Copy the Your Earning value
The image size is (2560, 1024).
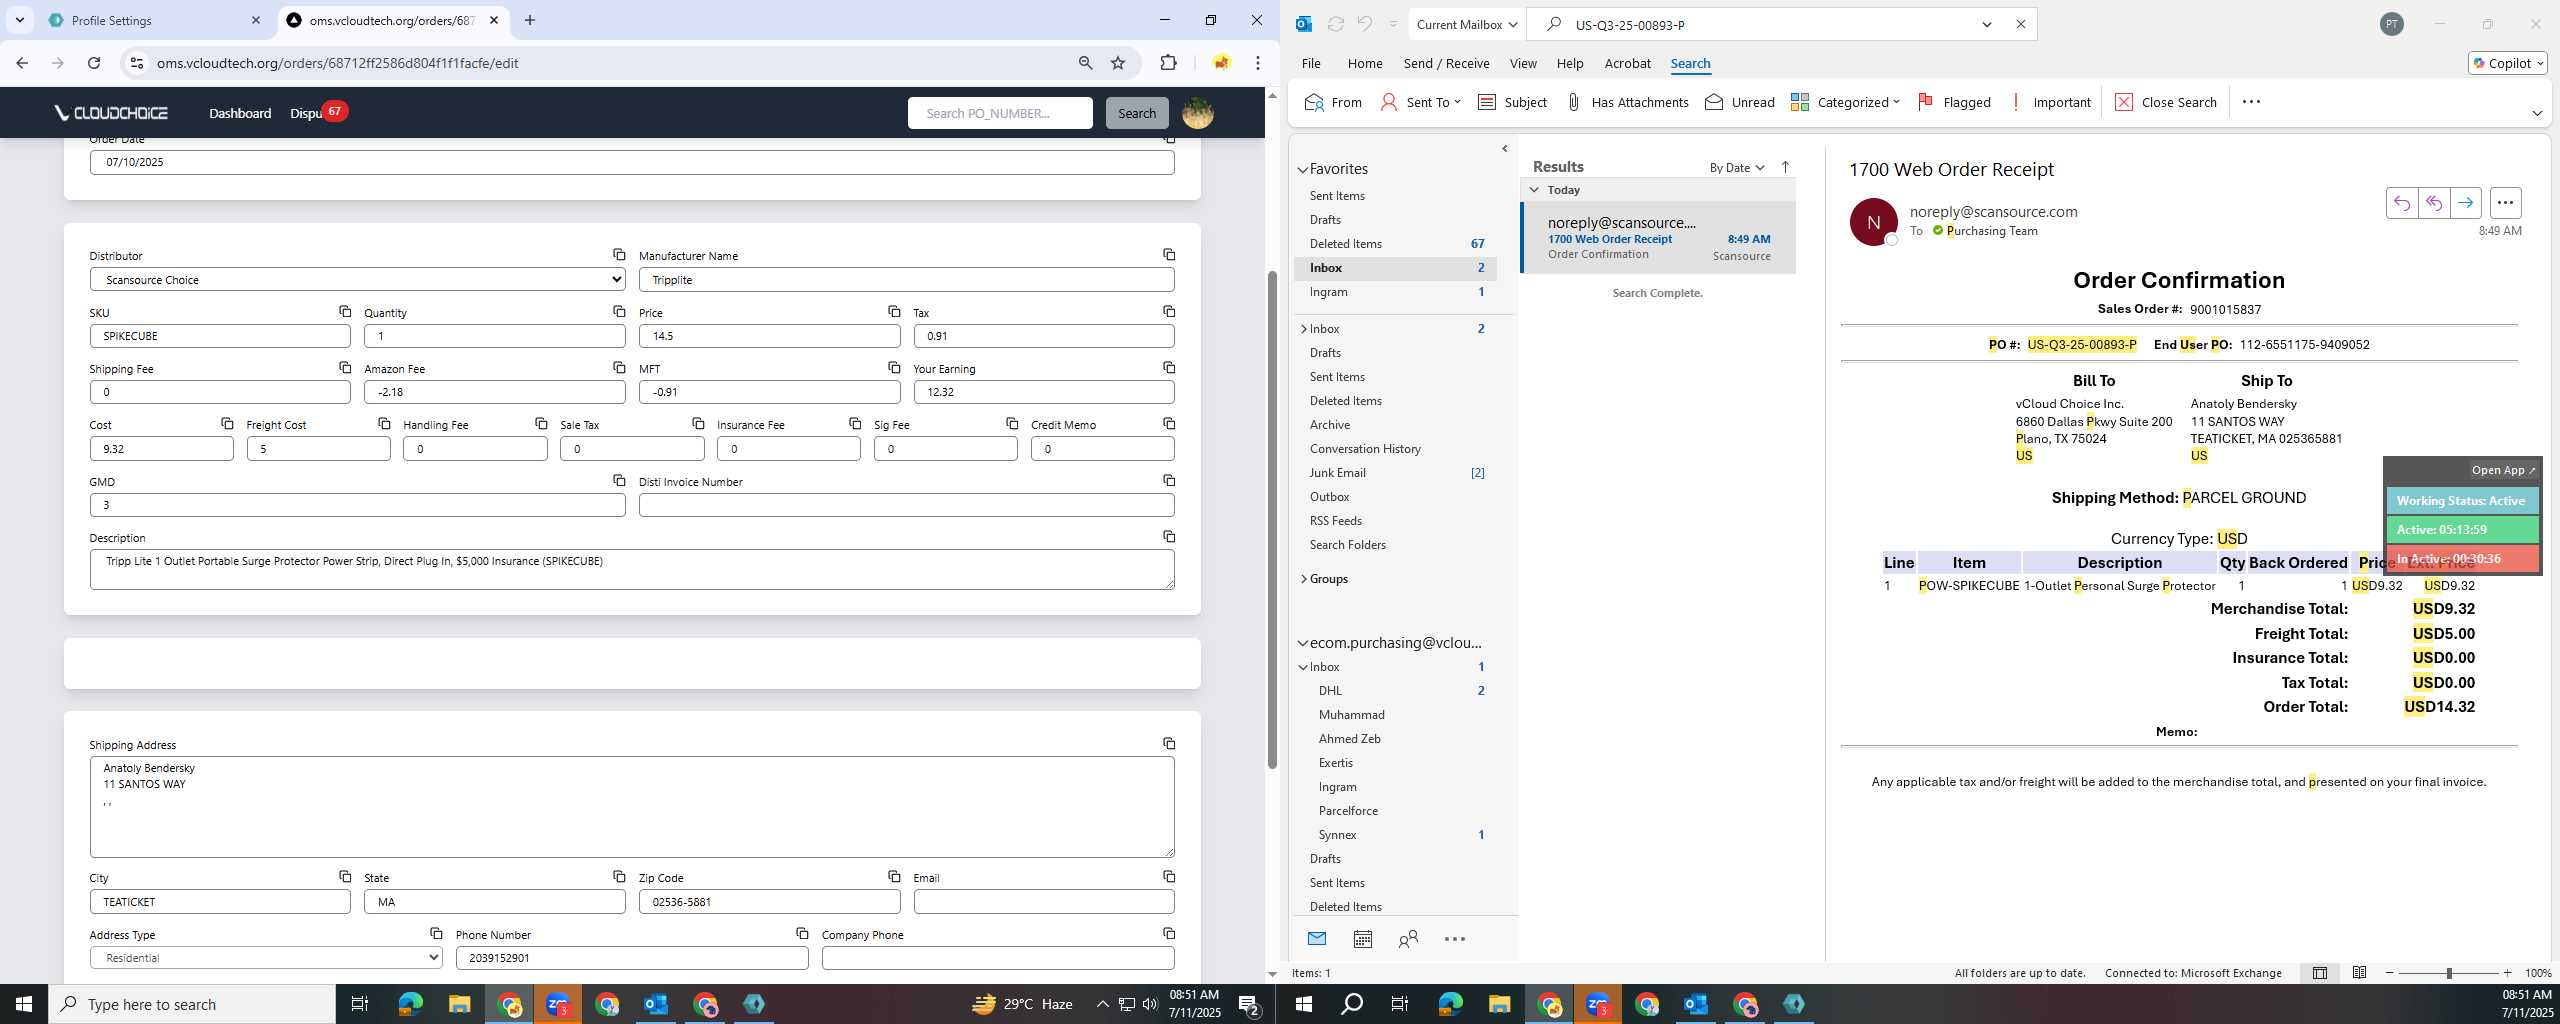(1169, 368)
